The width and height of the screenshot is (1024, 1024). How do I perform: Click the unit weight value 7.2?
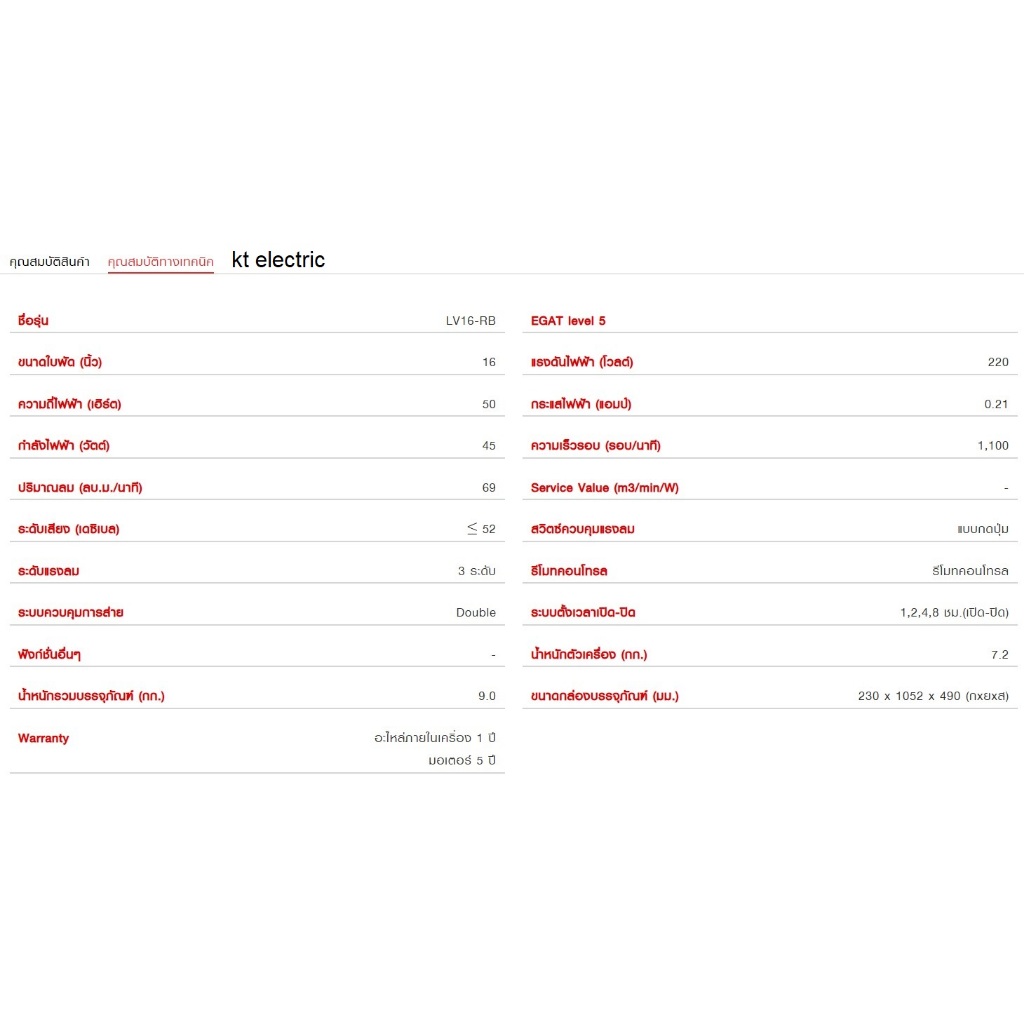999,654
